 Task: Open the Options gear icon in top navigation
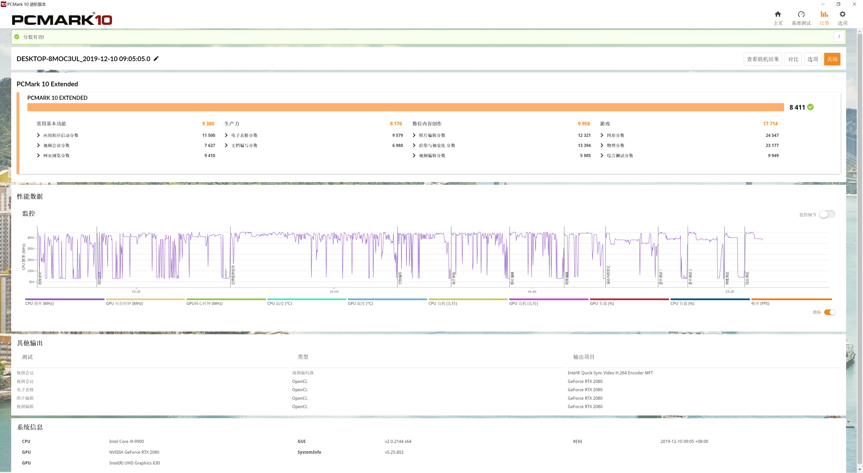(x=842, y=17)
